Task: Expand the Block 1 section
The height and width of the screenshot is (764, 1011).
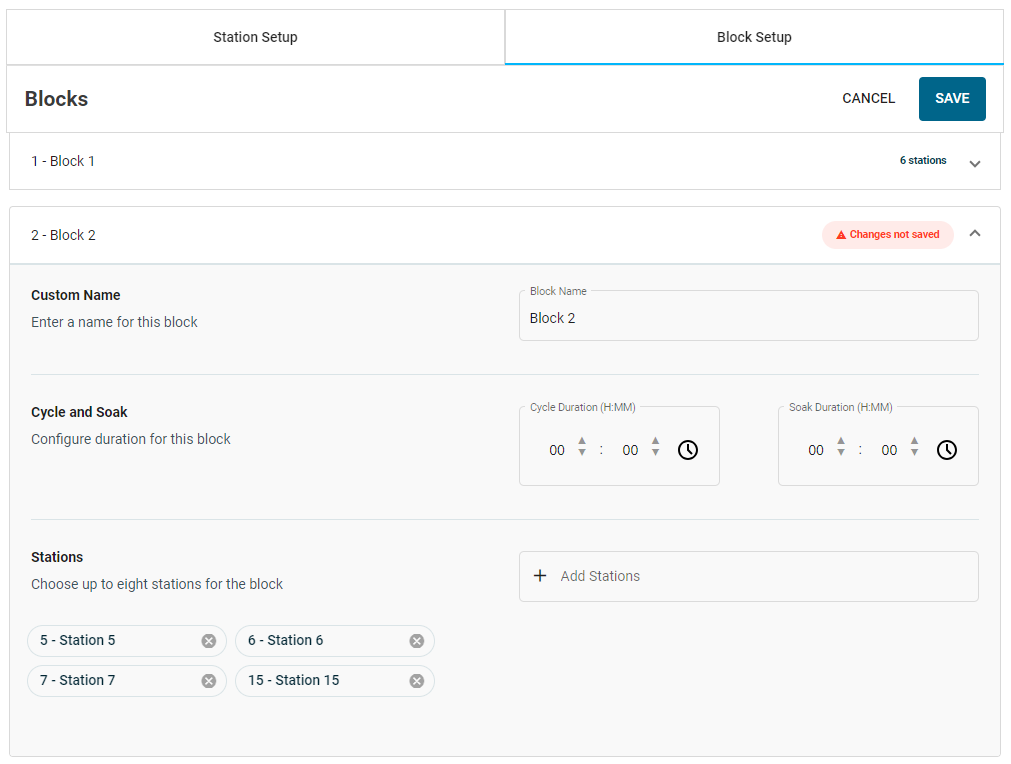Action: click(x=975, y=163)
